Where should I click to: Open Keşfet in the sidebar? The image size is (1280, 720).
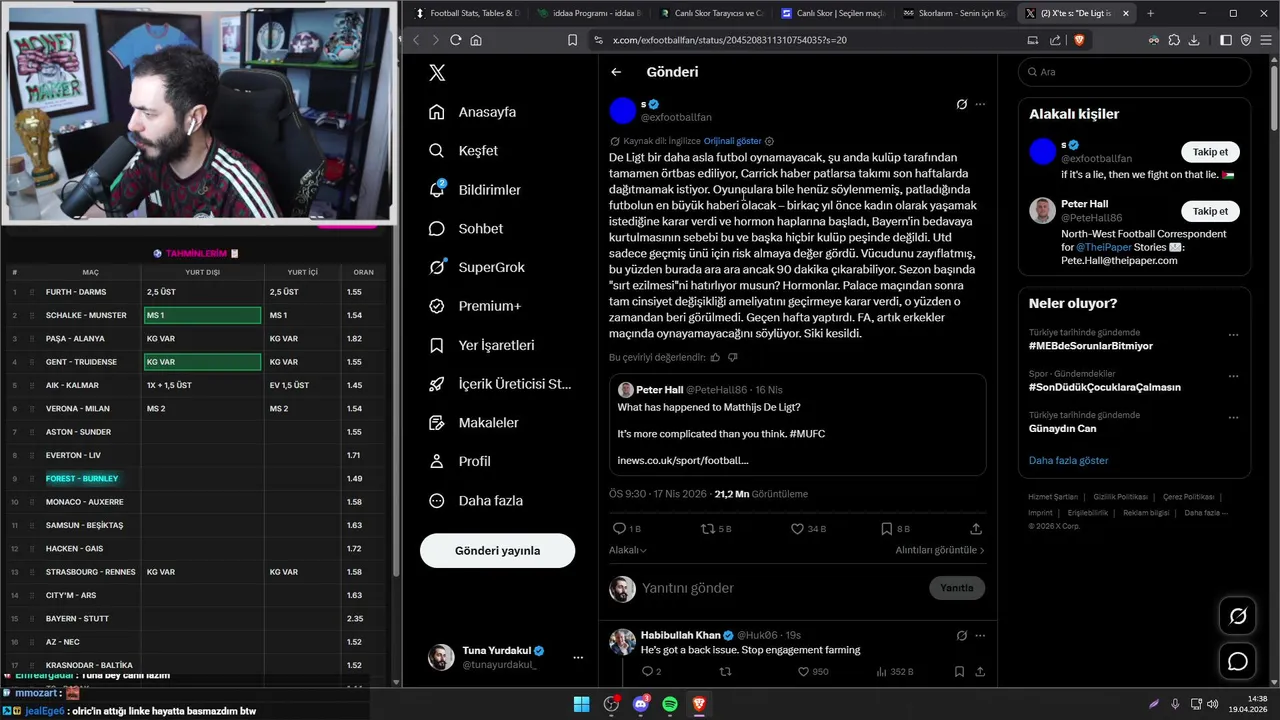(463, 151)
